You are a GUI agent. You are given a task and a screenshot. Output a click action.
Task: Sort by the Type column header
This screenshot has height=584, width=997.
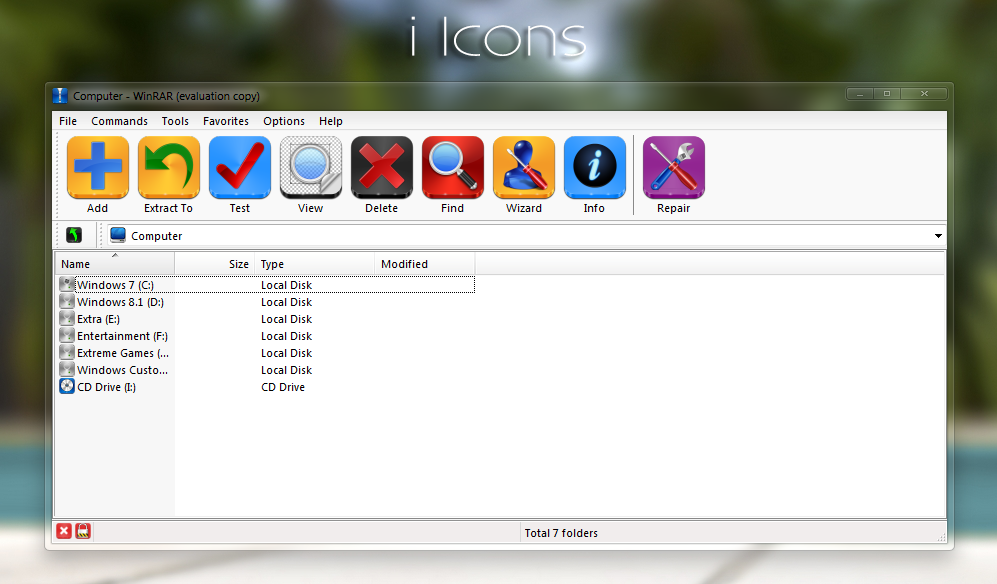point(314,263)
